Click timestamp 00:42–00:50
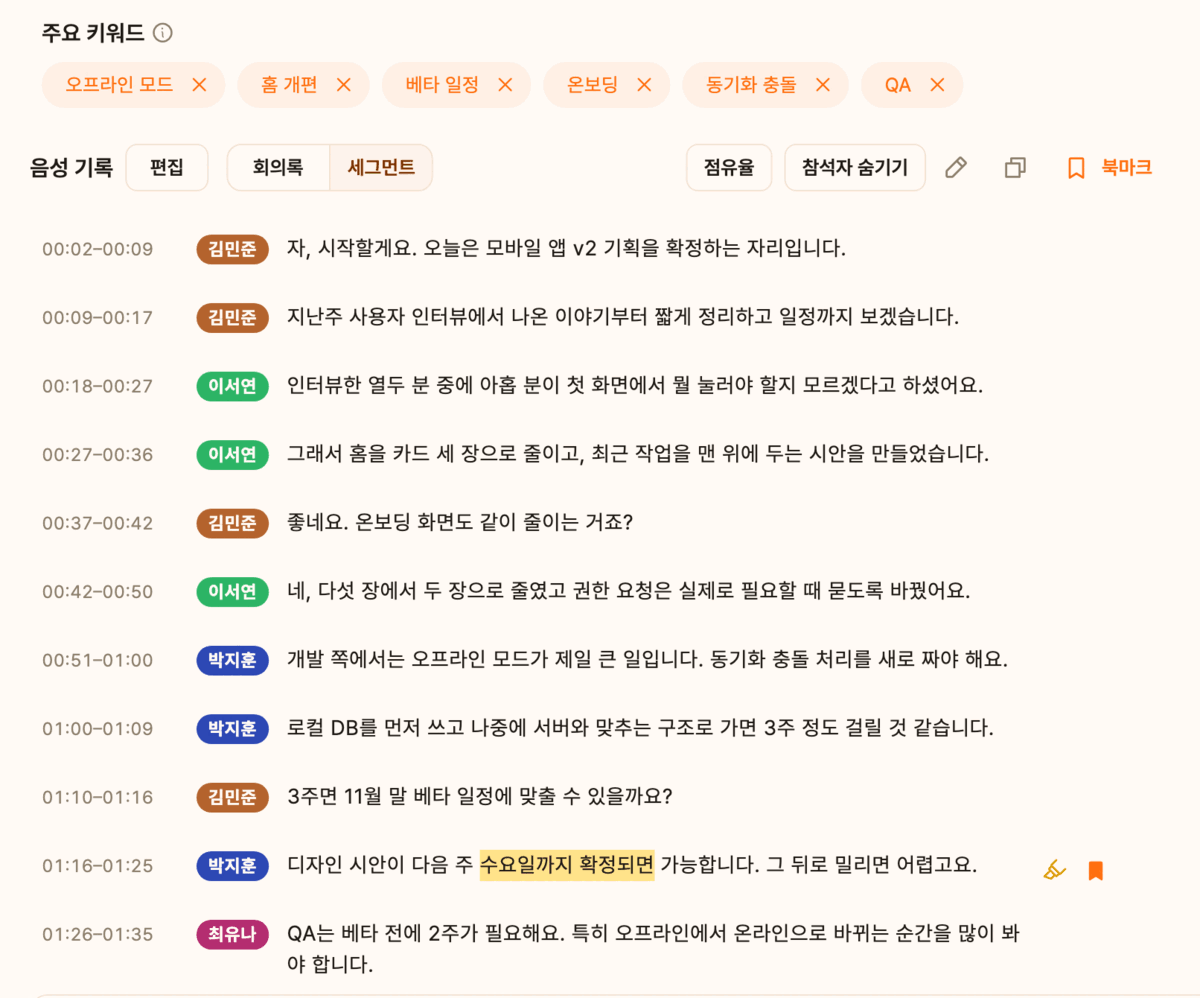This screenshot has width=1200, height=998. [x=97, y=592]
